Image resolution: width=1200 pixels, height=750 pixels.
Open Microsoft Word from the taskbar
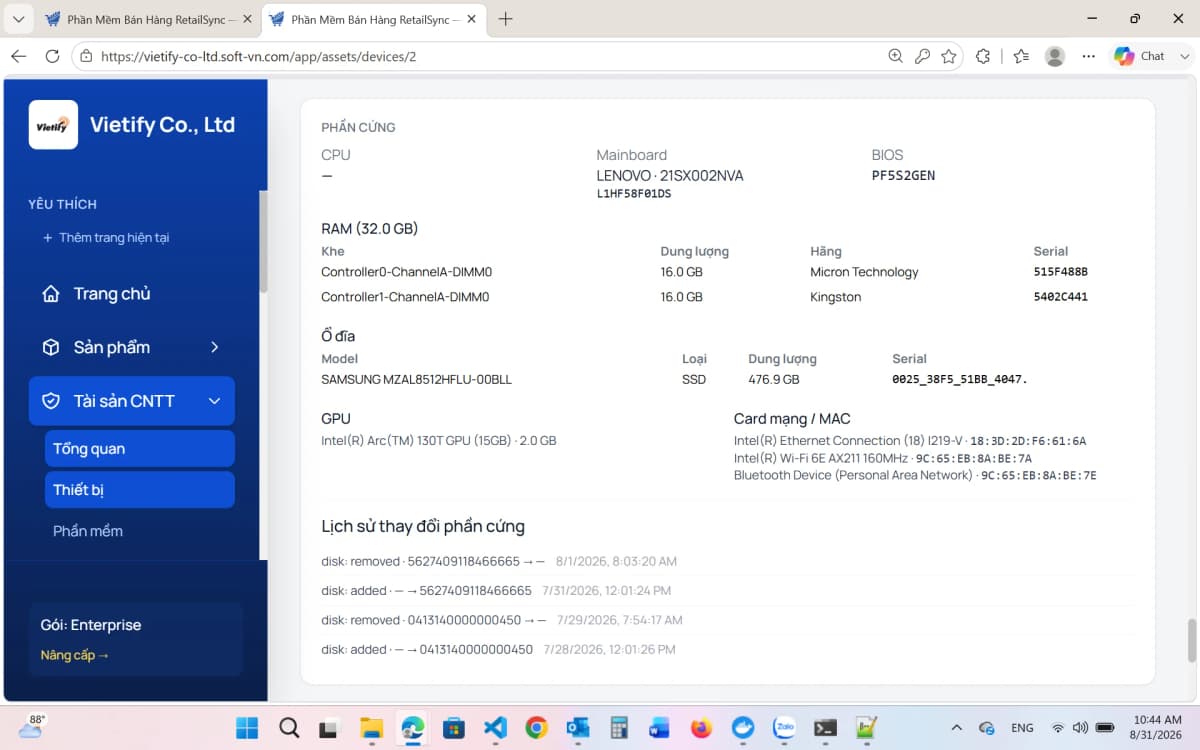click(659, 727)
